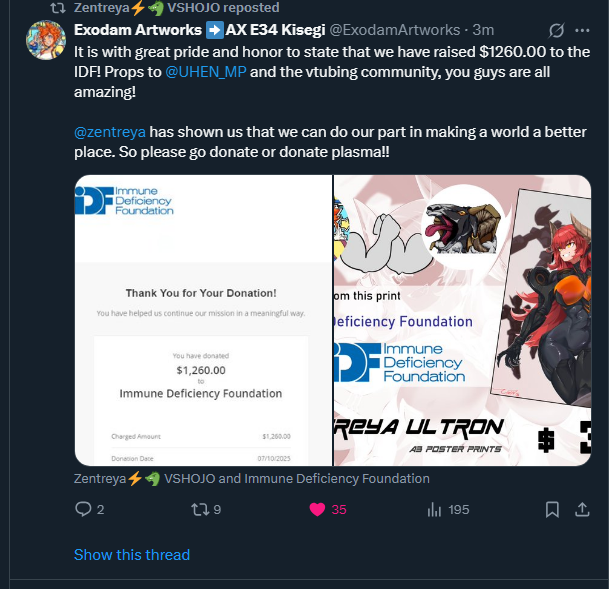Open the Zentreya Ultron poster image
Screen dimensions: 609x589
click(x=463, y=320)
